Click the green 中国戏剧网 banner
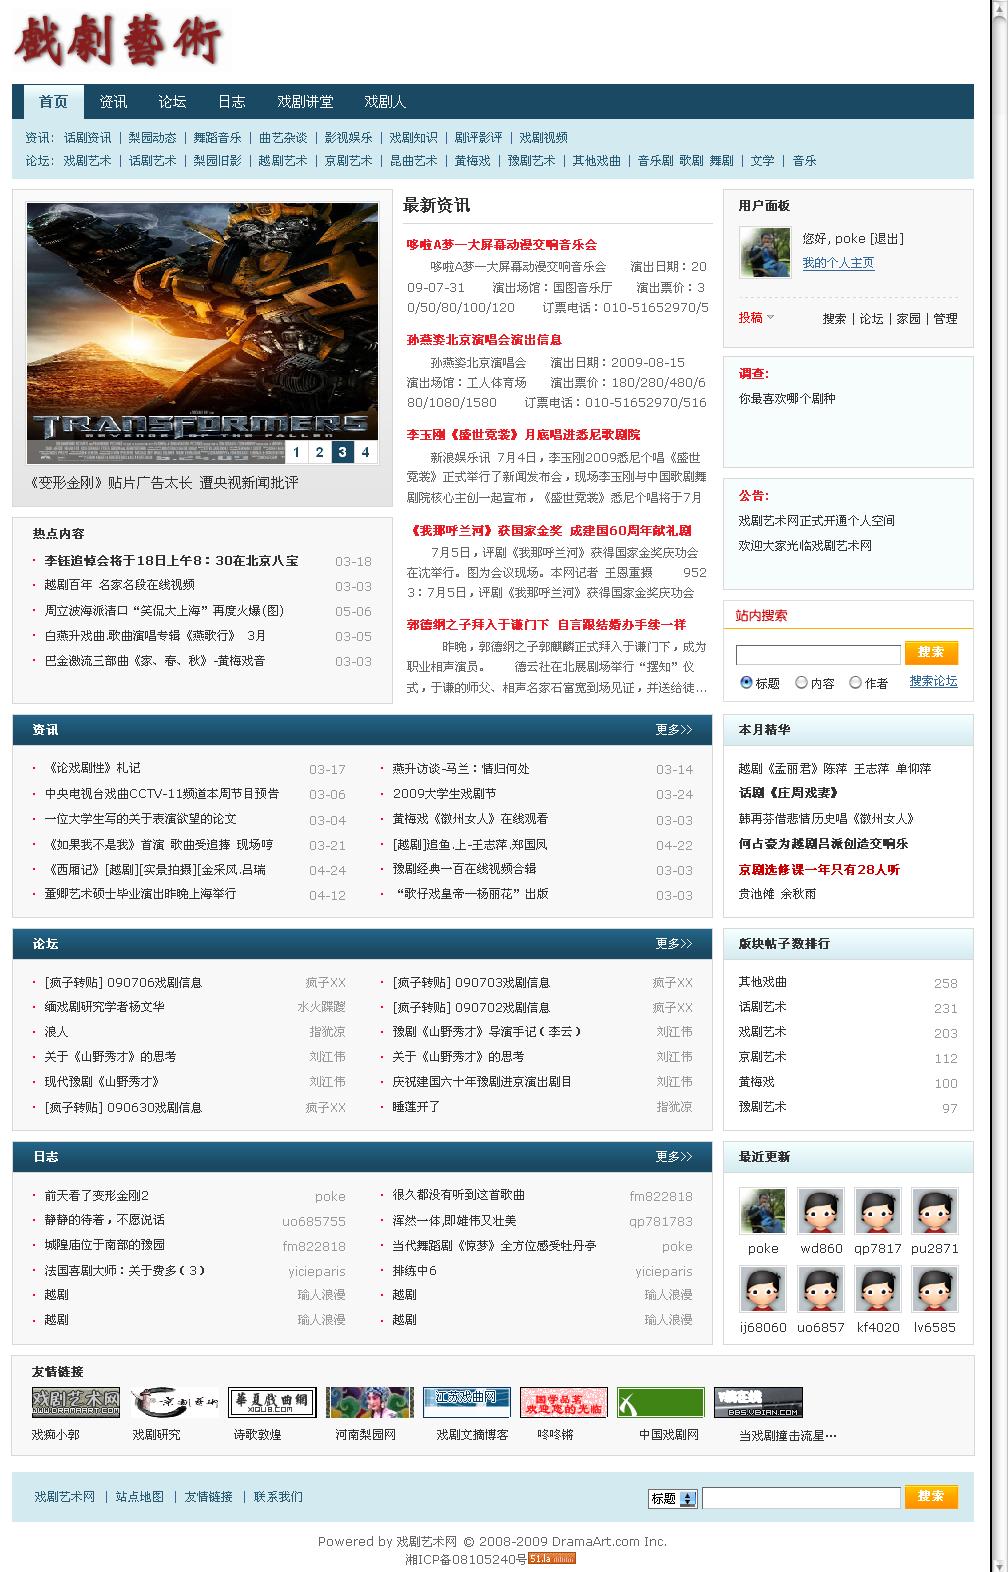1008x1572 pixels. 661,1402
